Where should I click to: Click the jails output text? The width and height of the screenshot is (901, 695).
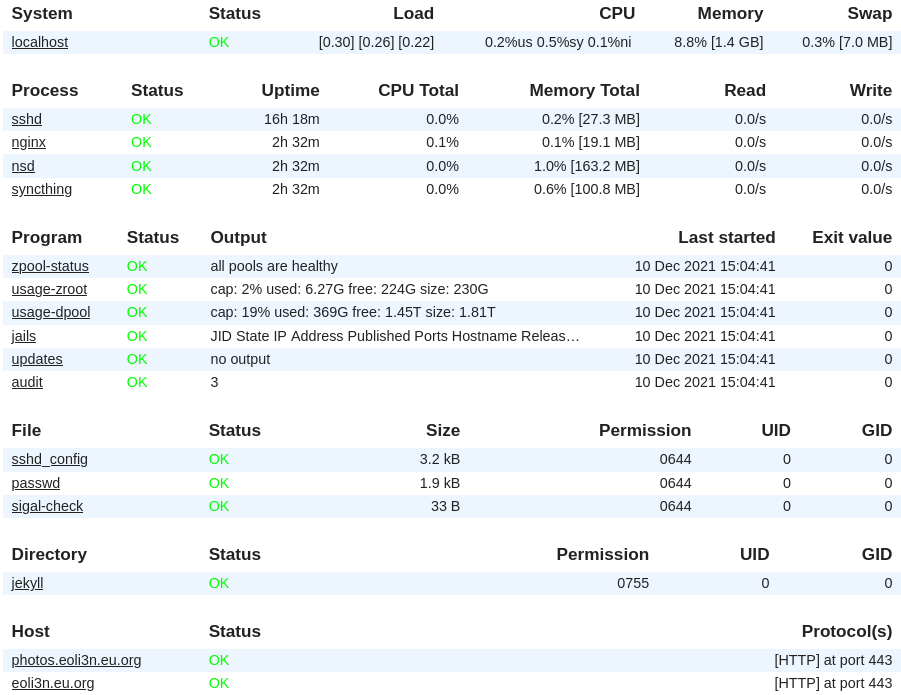coord(395,336)
